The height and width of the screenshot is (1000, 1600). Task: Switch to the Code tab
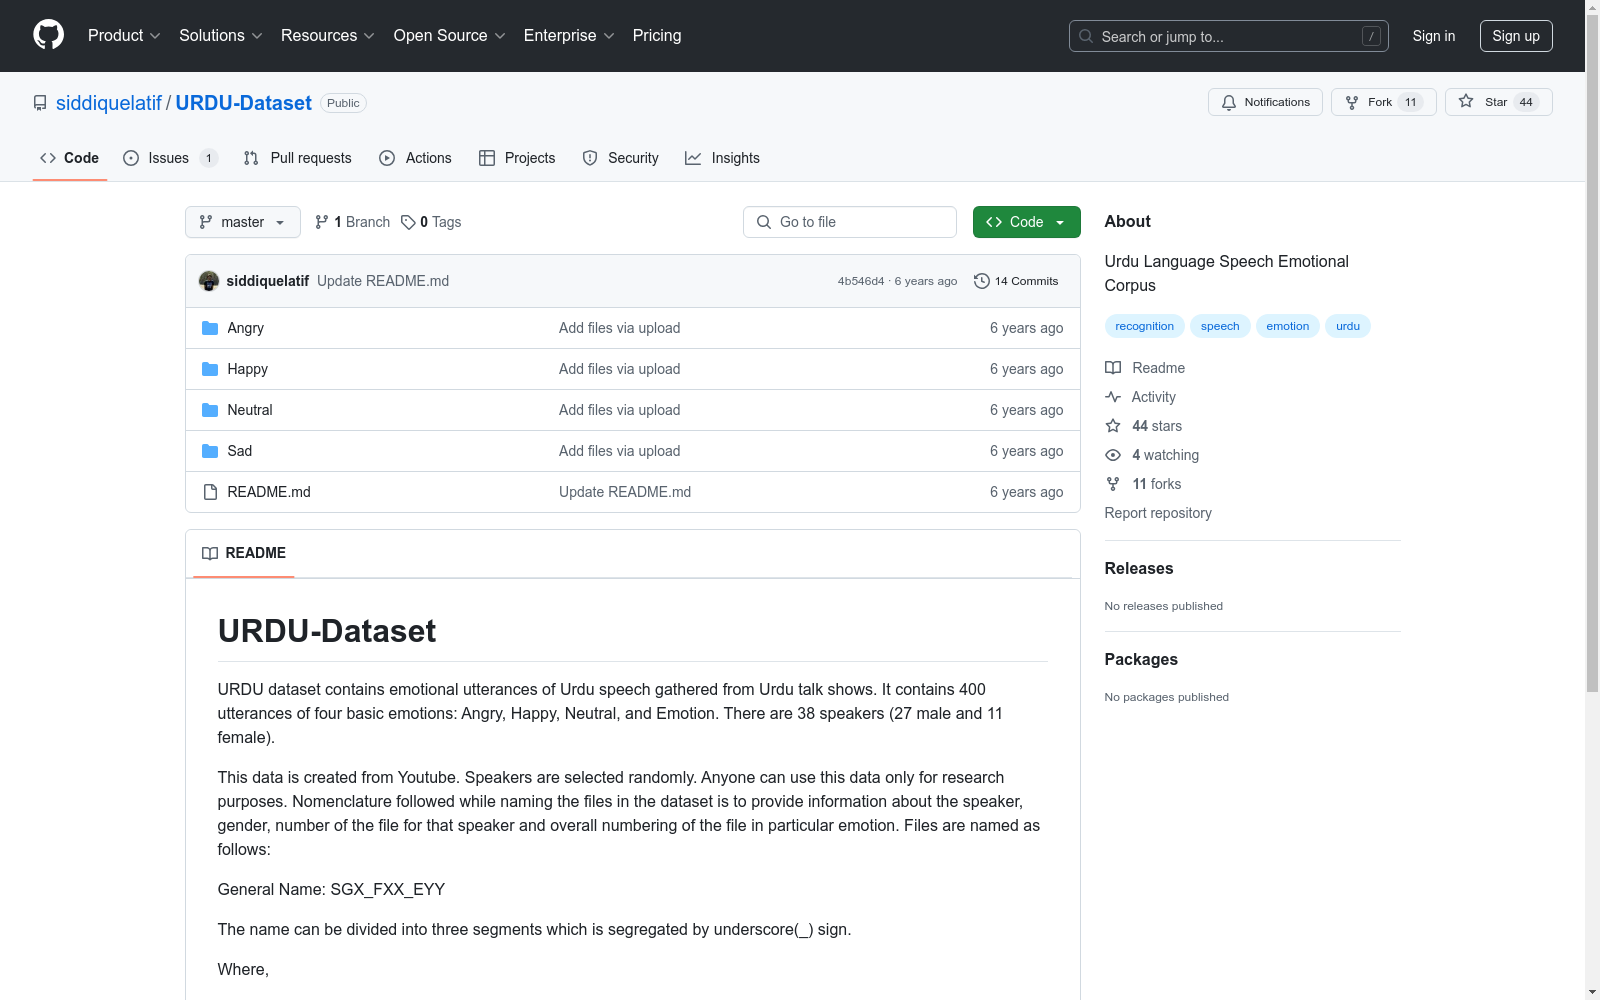pos(69,158)
